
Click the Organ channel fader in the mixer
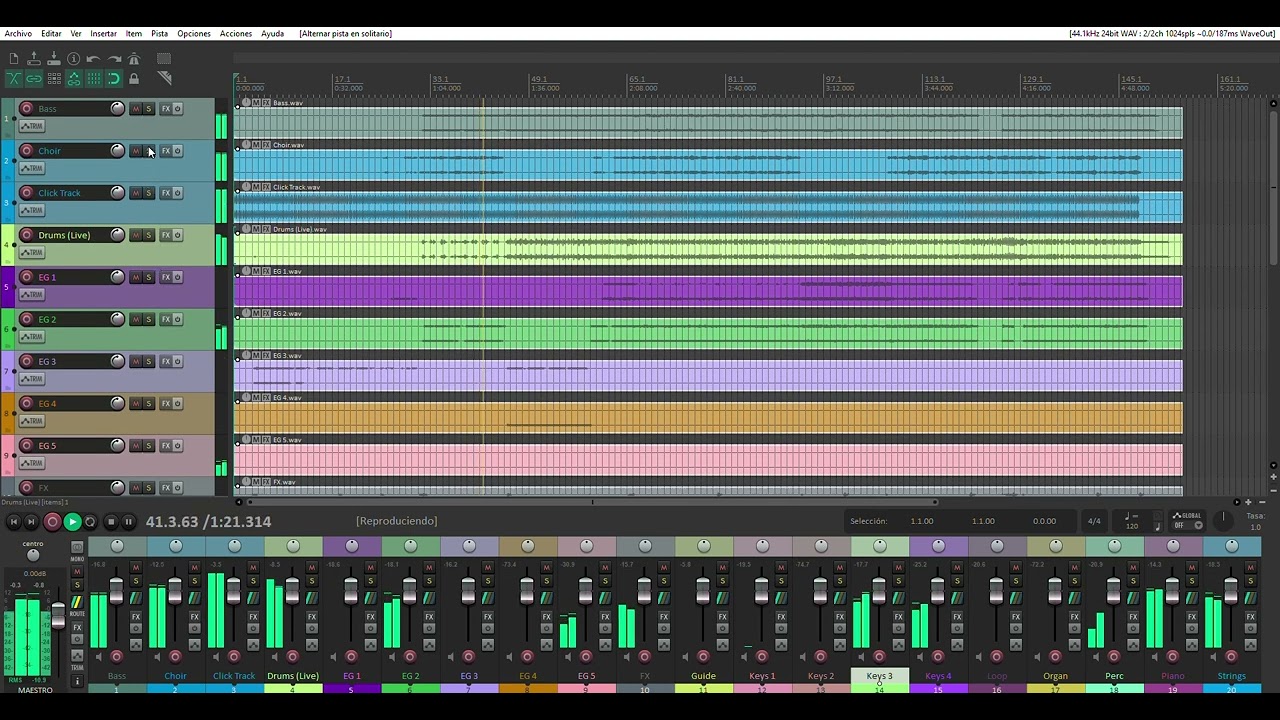click(x=1055, y=591)
